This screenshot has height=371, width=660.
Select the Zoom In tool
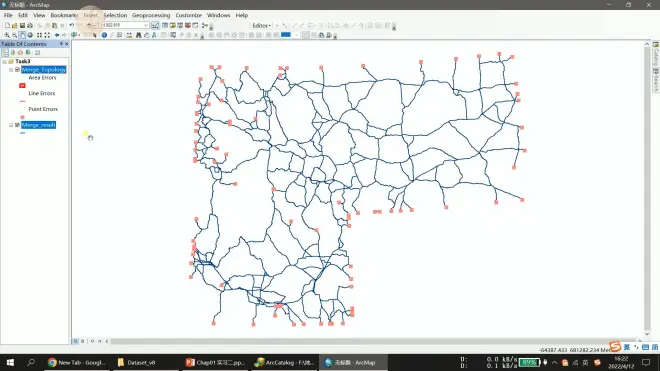point(7,35)
